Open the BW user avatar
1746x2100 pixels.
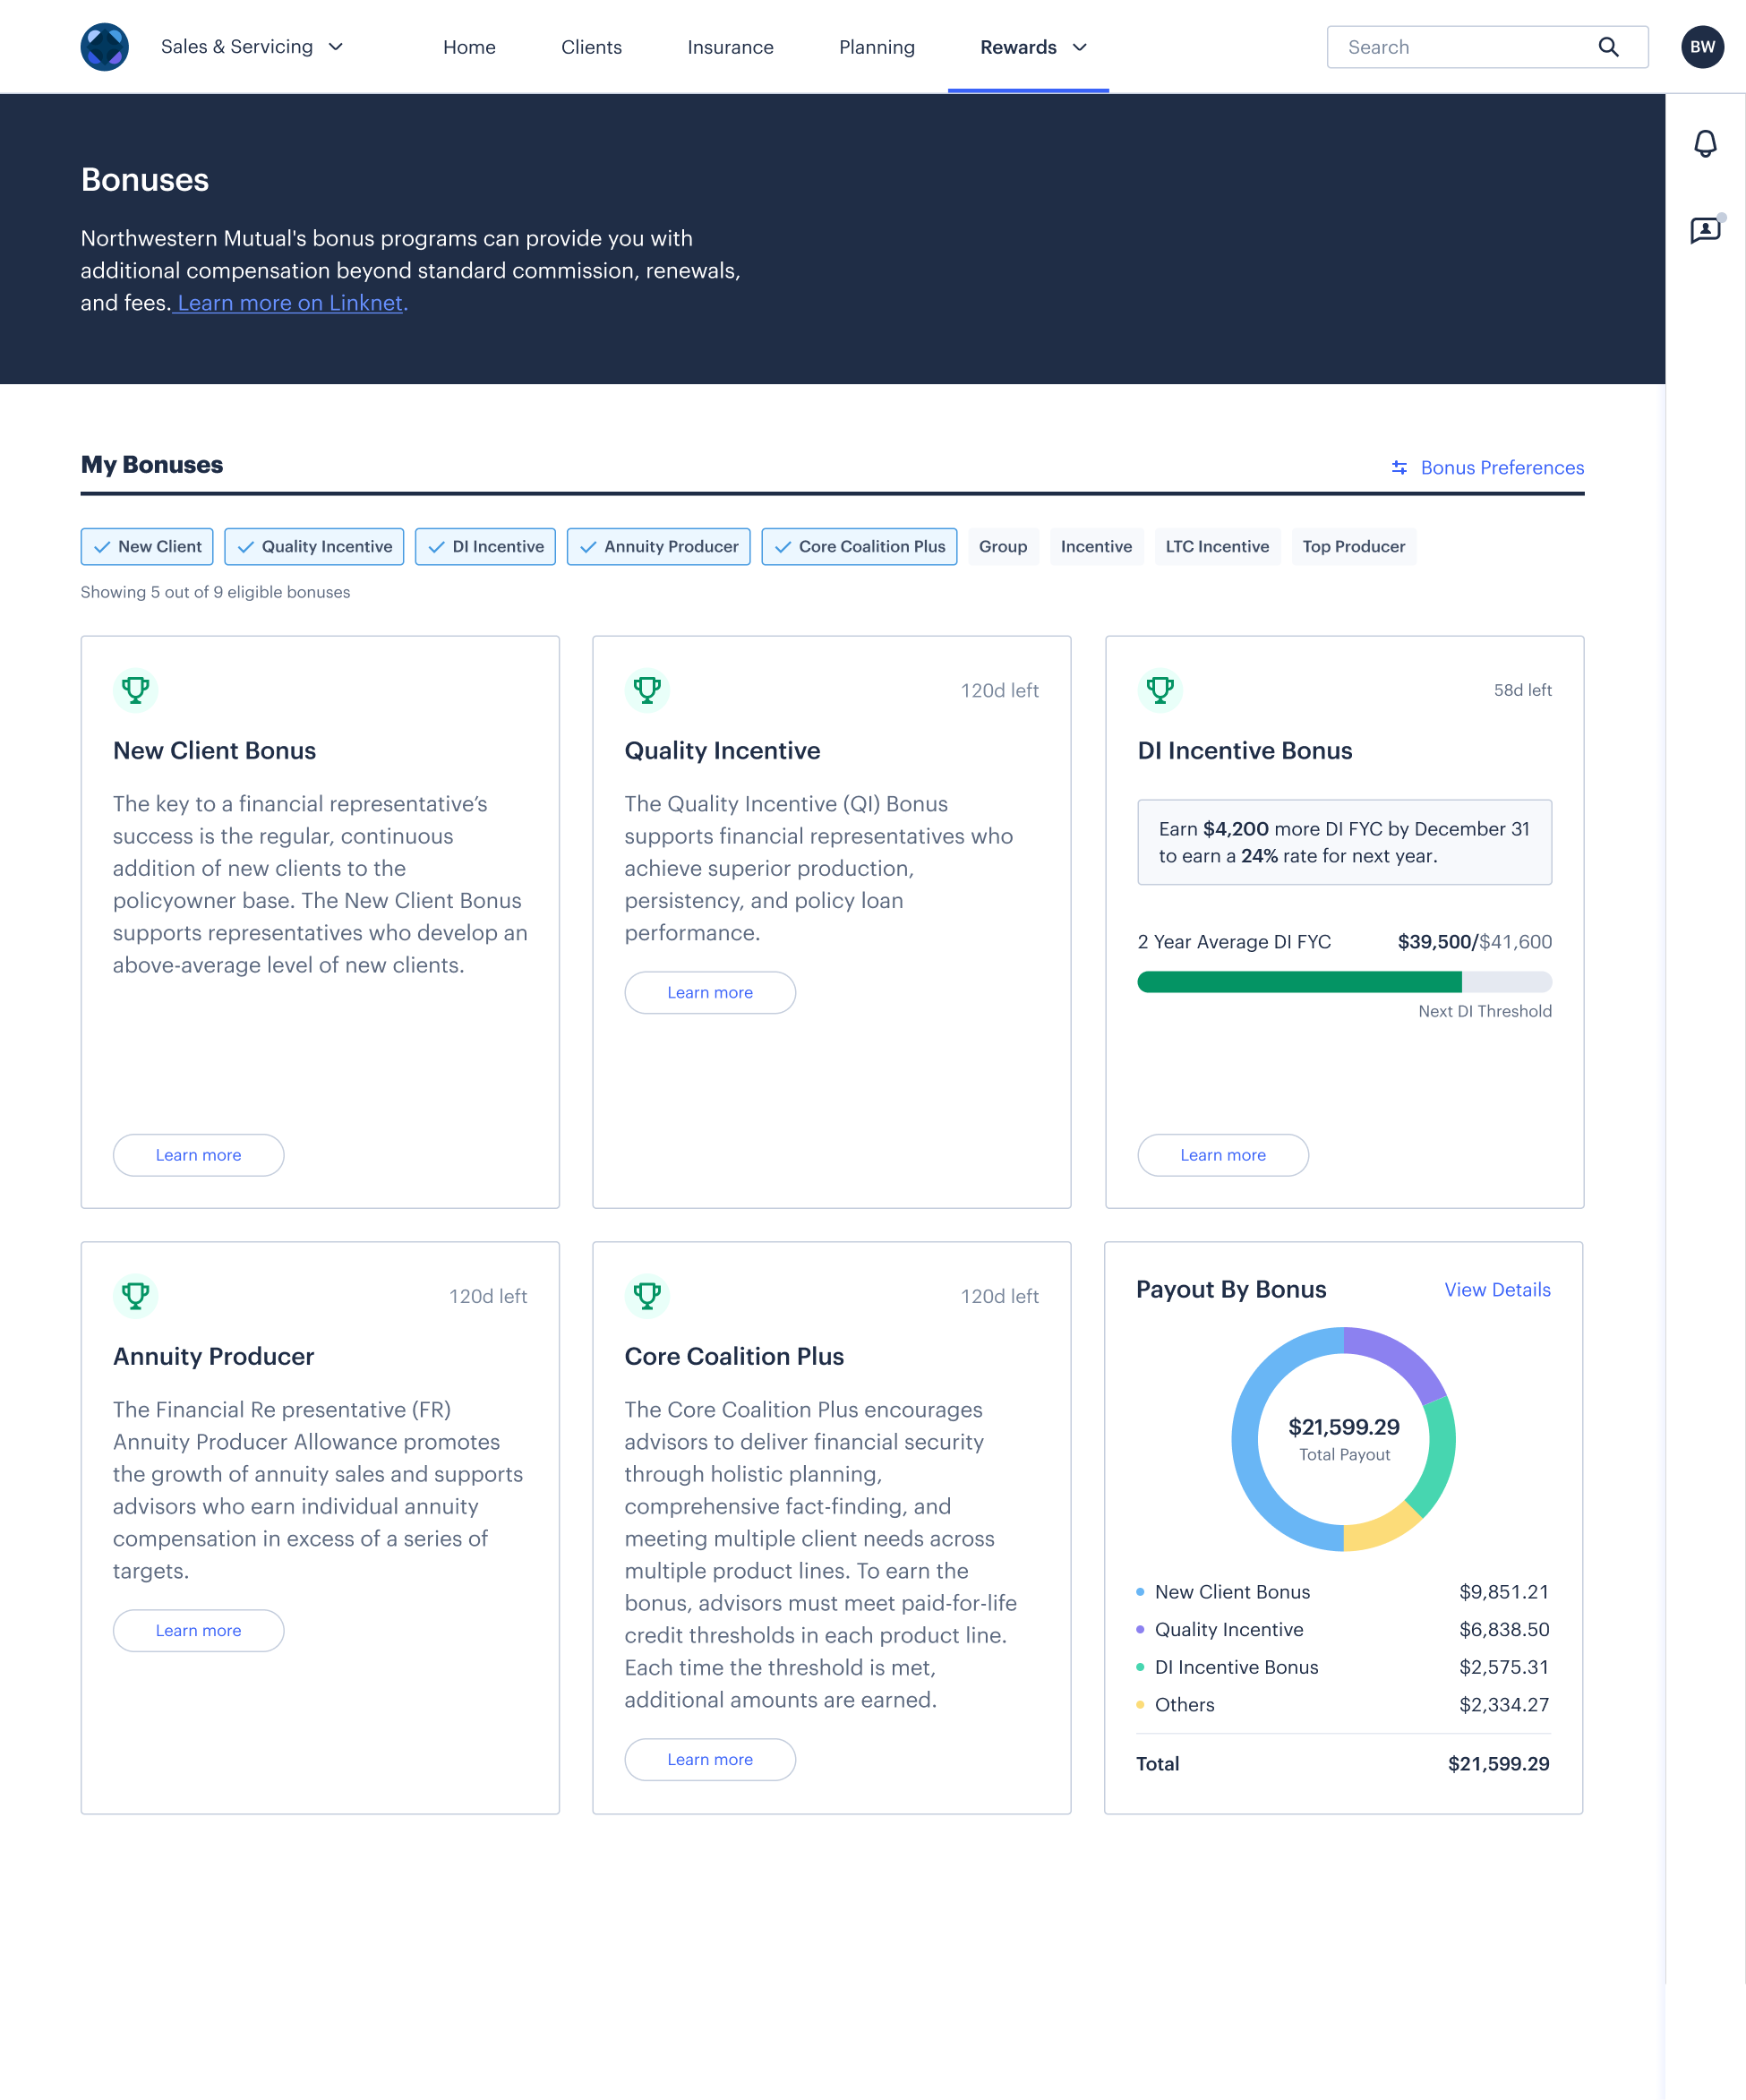1702,47
